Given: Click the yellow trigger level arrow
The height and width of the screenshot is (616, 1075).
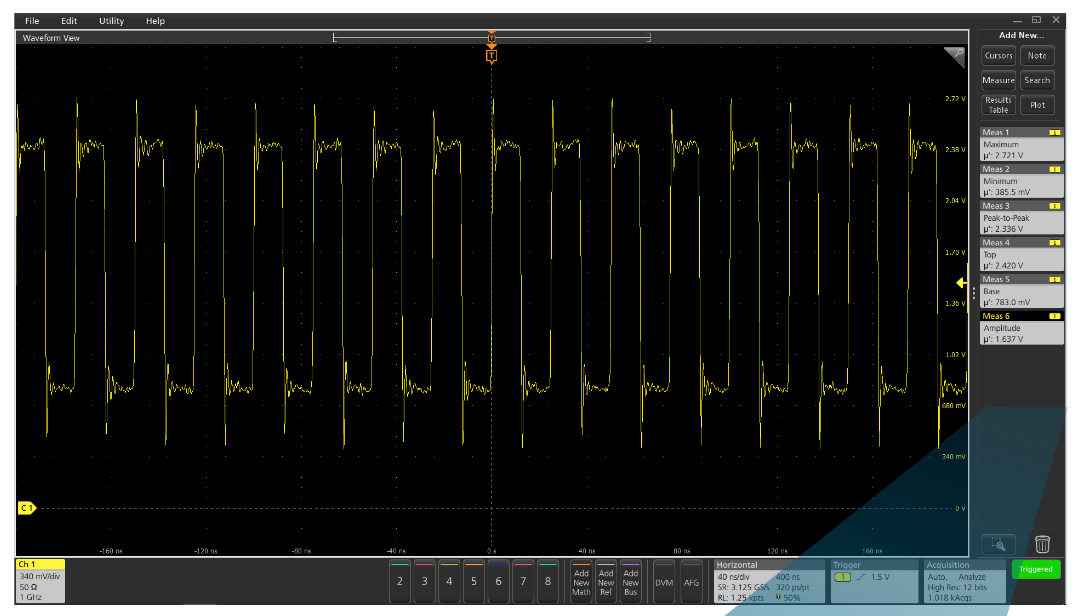Looking at the screenshot, I should [962, 283].
